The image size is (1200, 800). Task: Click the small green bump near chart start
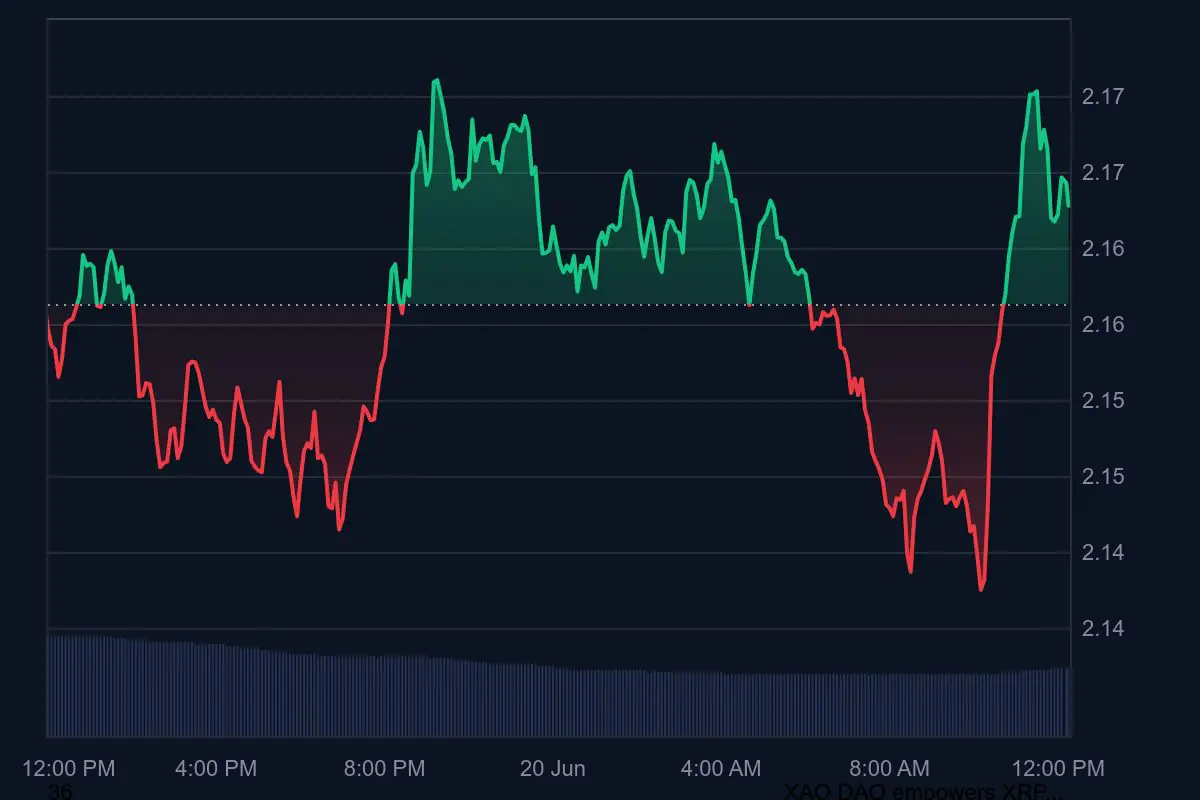point(84,256)
